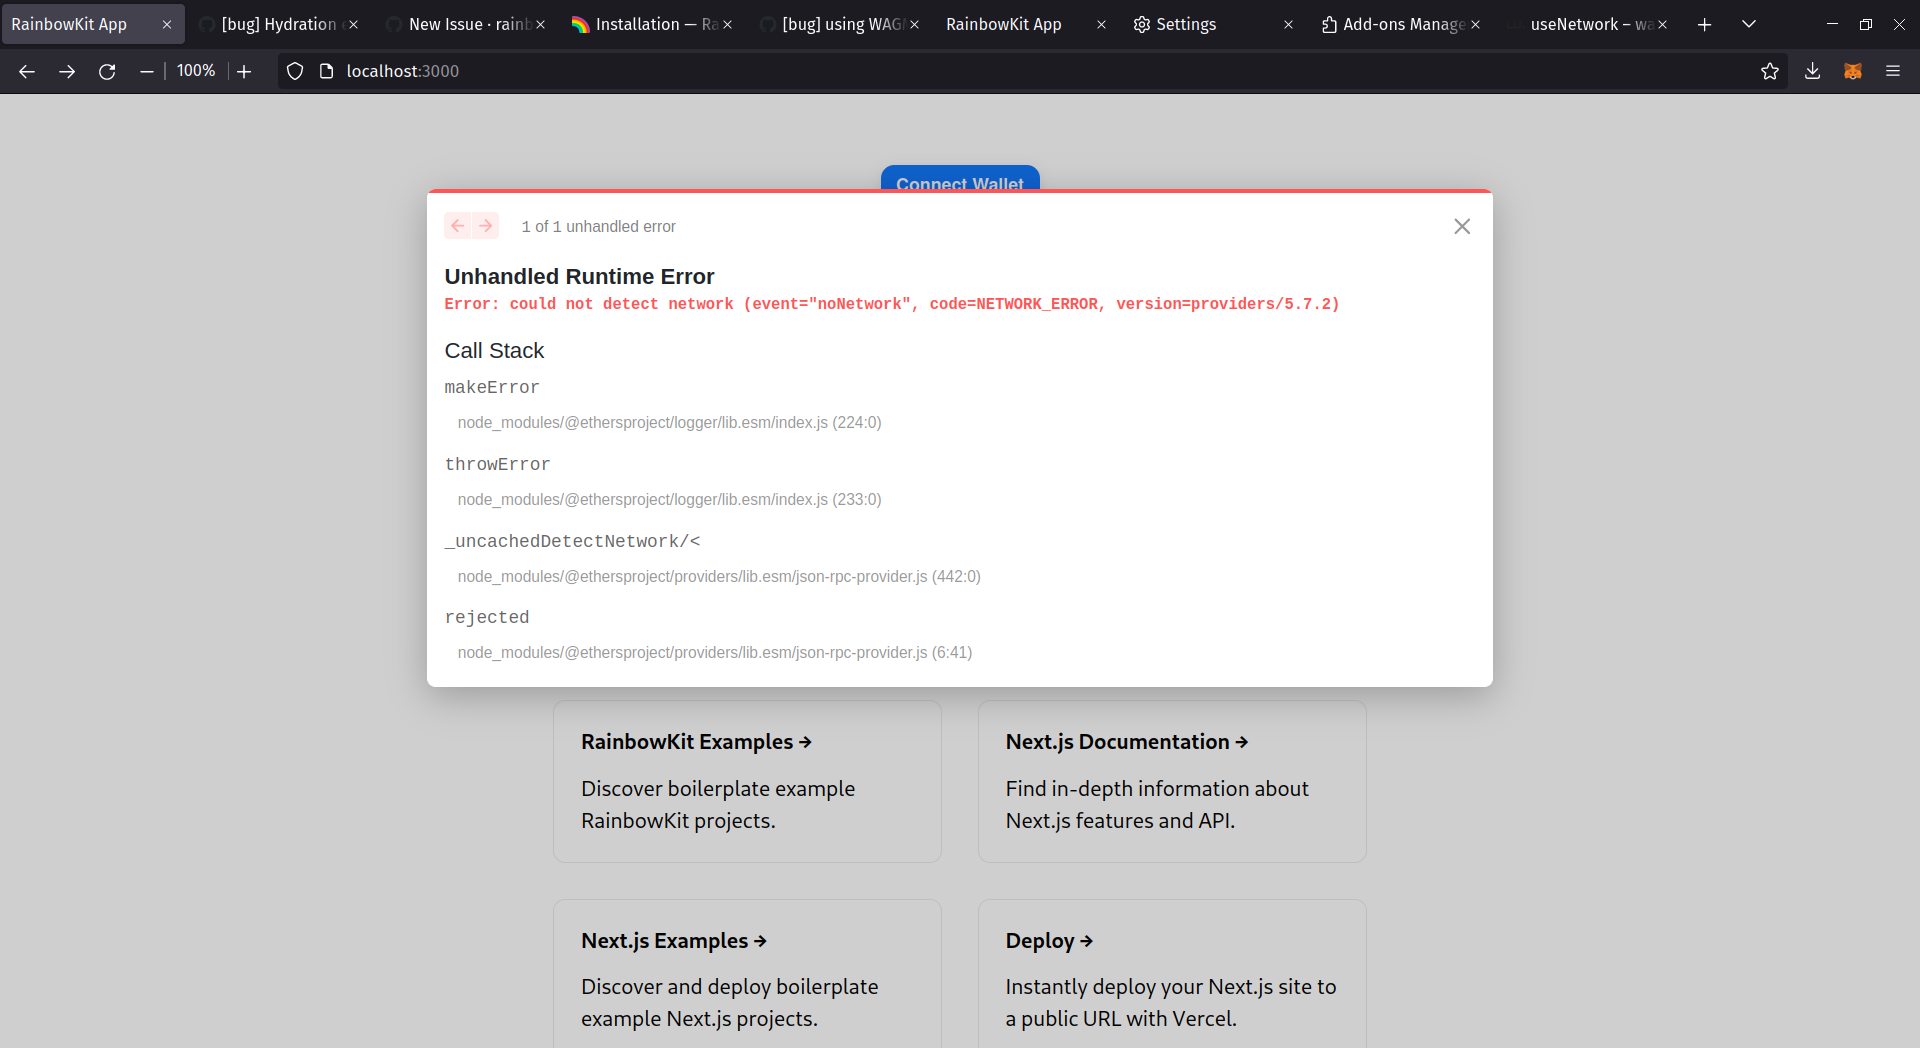Click the previous unhandled error arrow
1920x1048 pixels.
pyautogui.click(x=457, y=225)
